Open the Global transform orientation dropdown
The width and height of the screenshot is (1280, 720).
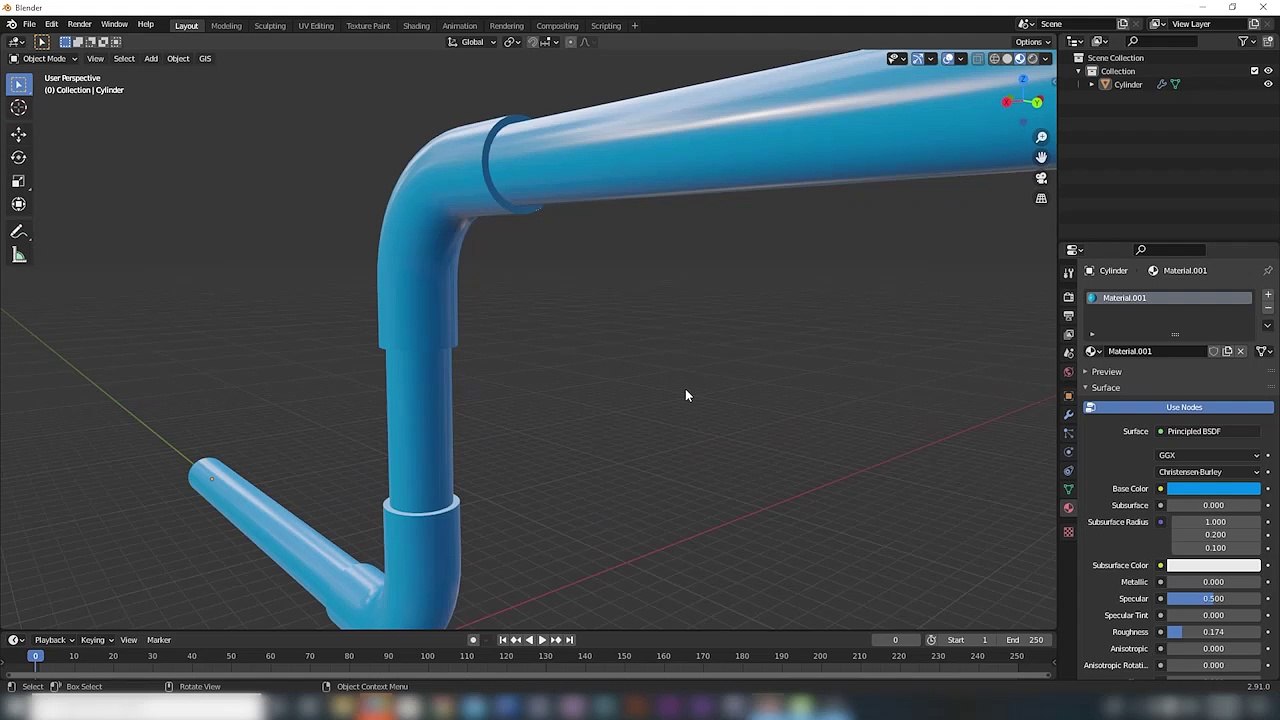(x=472, y=42)
